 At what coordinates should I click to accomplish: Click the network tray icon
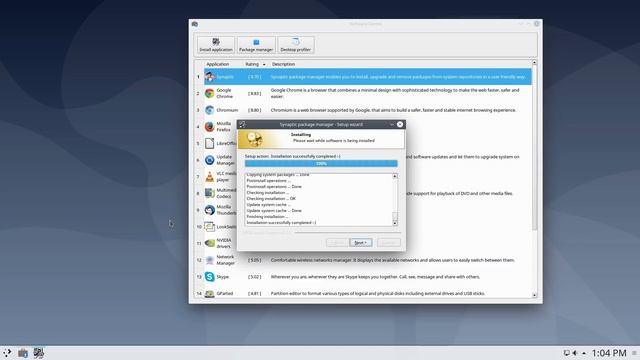(x=567, y=353)
